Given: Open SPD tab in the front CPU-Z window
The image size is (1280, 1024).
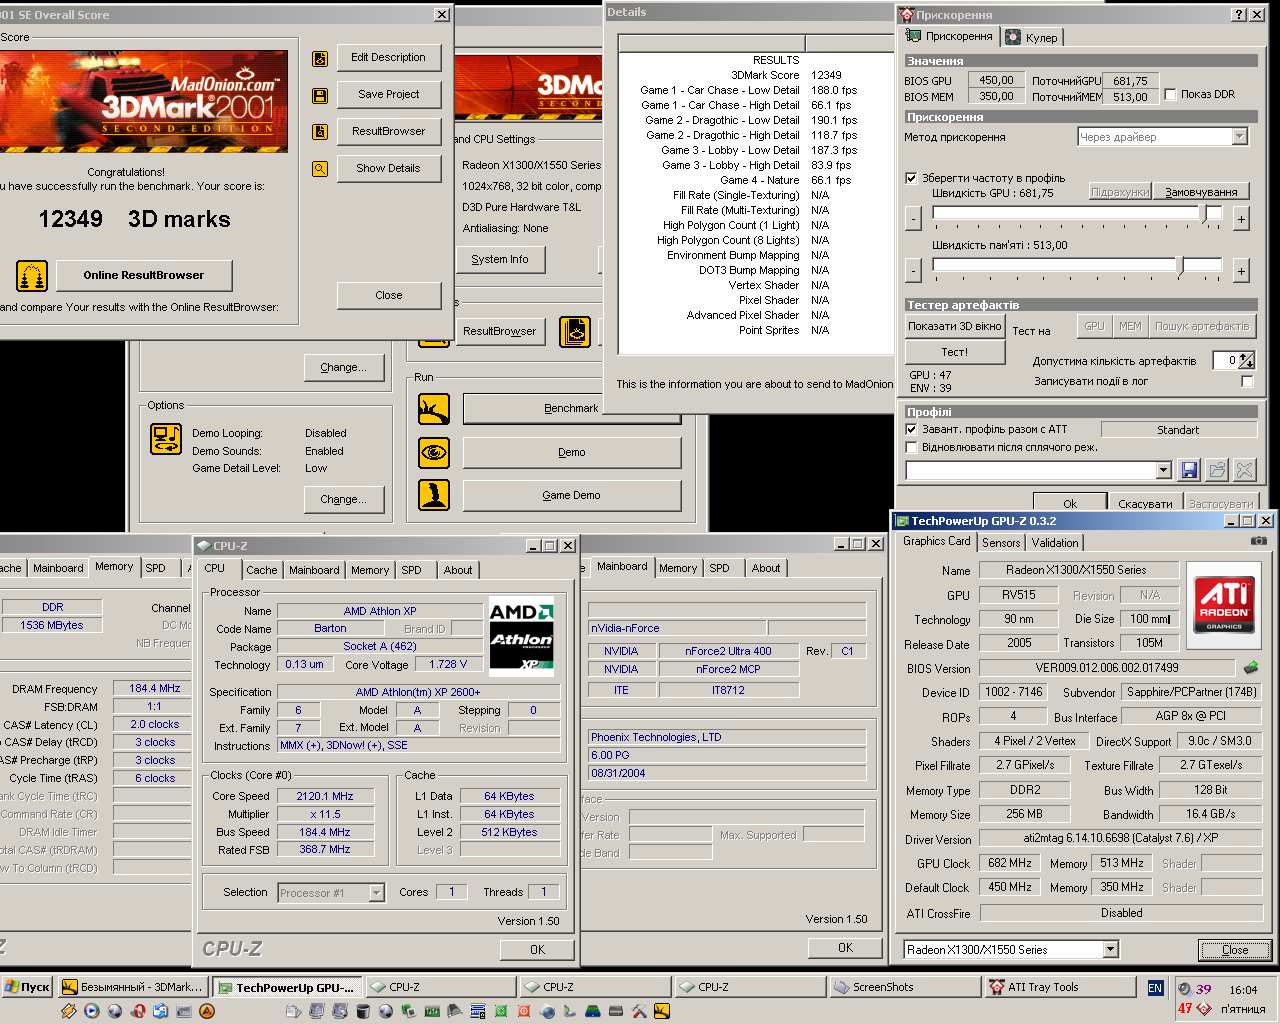Looking at the screenshot, I should [x=412, y=570].
